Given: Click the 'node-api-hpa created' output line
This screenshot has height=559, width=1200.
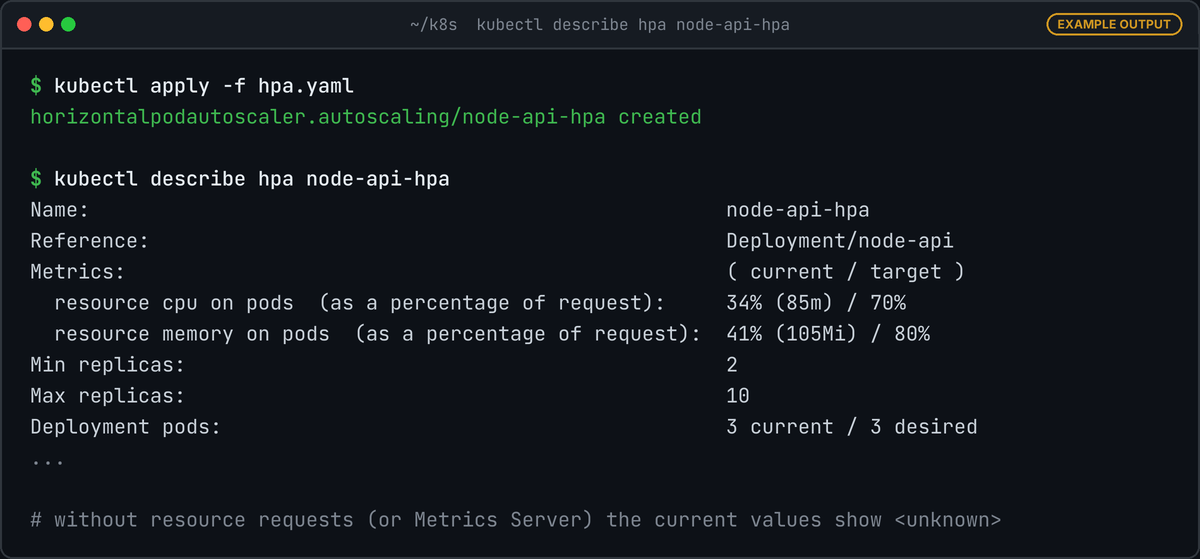Looking at the screenshot, I should [366, 117].
